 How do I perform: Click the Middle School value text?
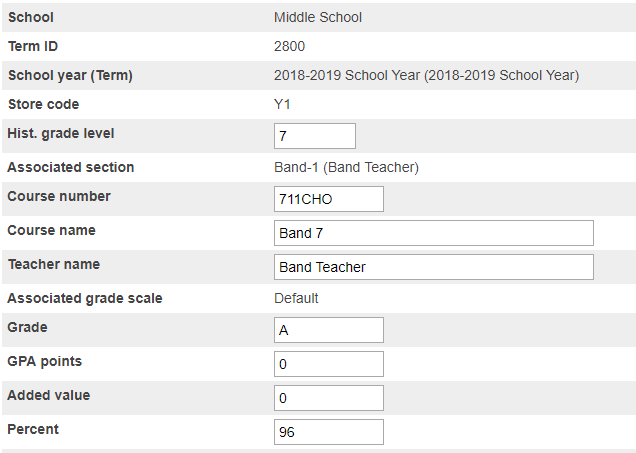click(317, 17)
